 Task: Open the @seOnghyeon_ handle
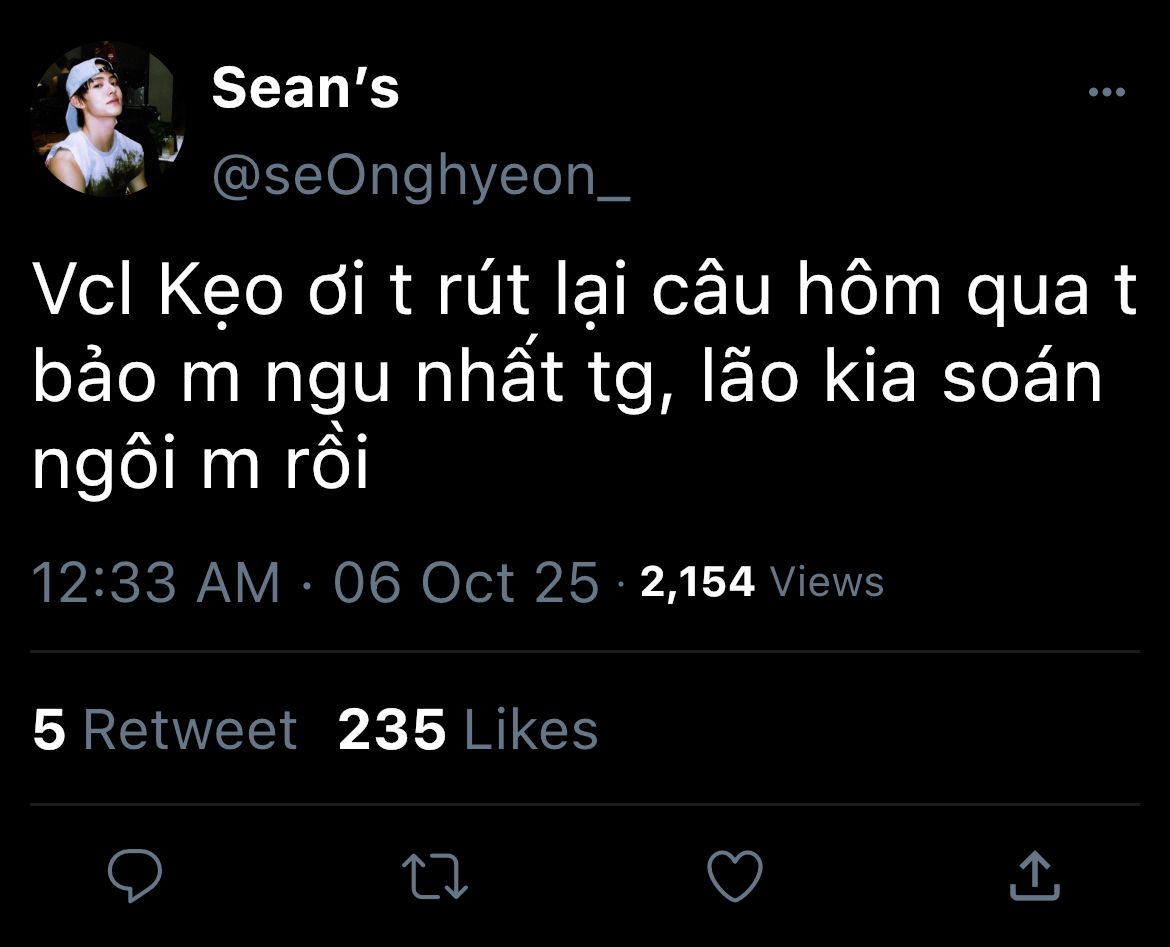click(420, 176)
